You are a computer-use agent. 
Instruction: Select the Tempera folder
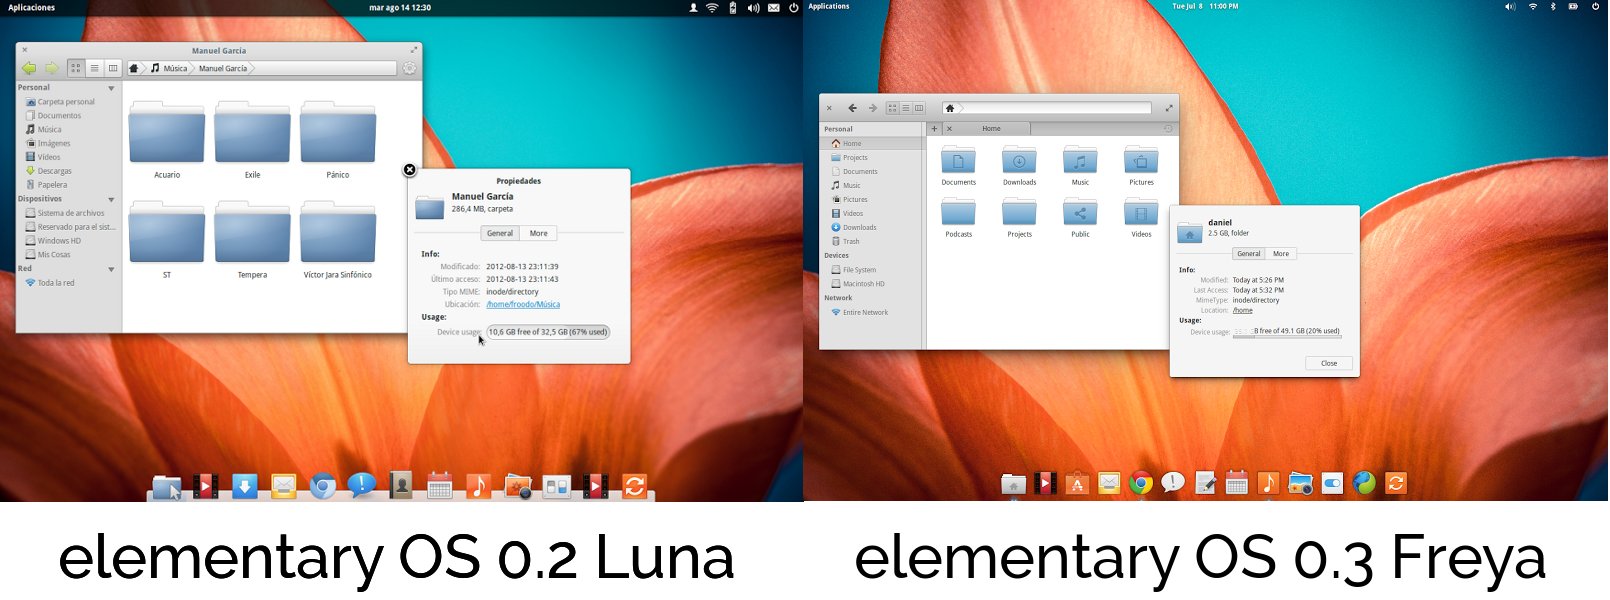point(252,239)
